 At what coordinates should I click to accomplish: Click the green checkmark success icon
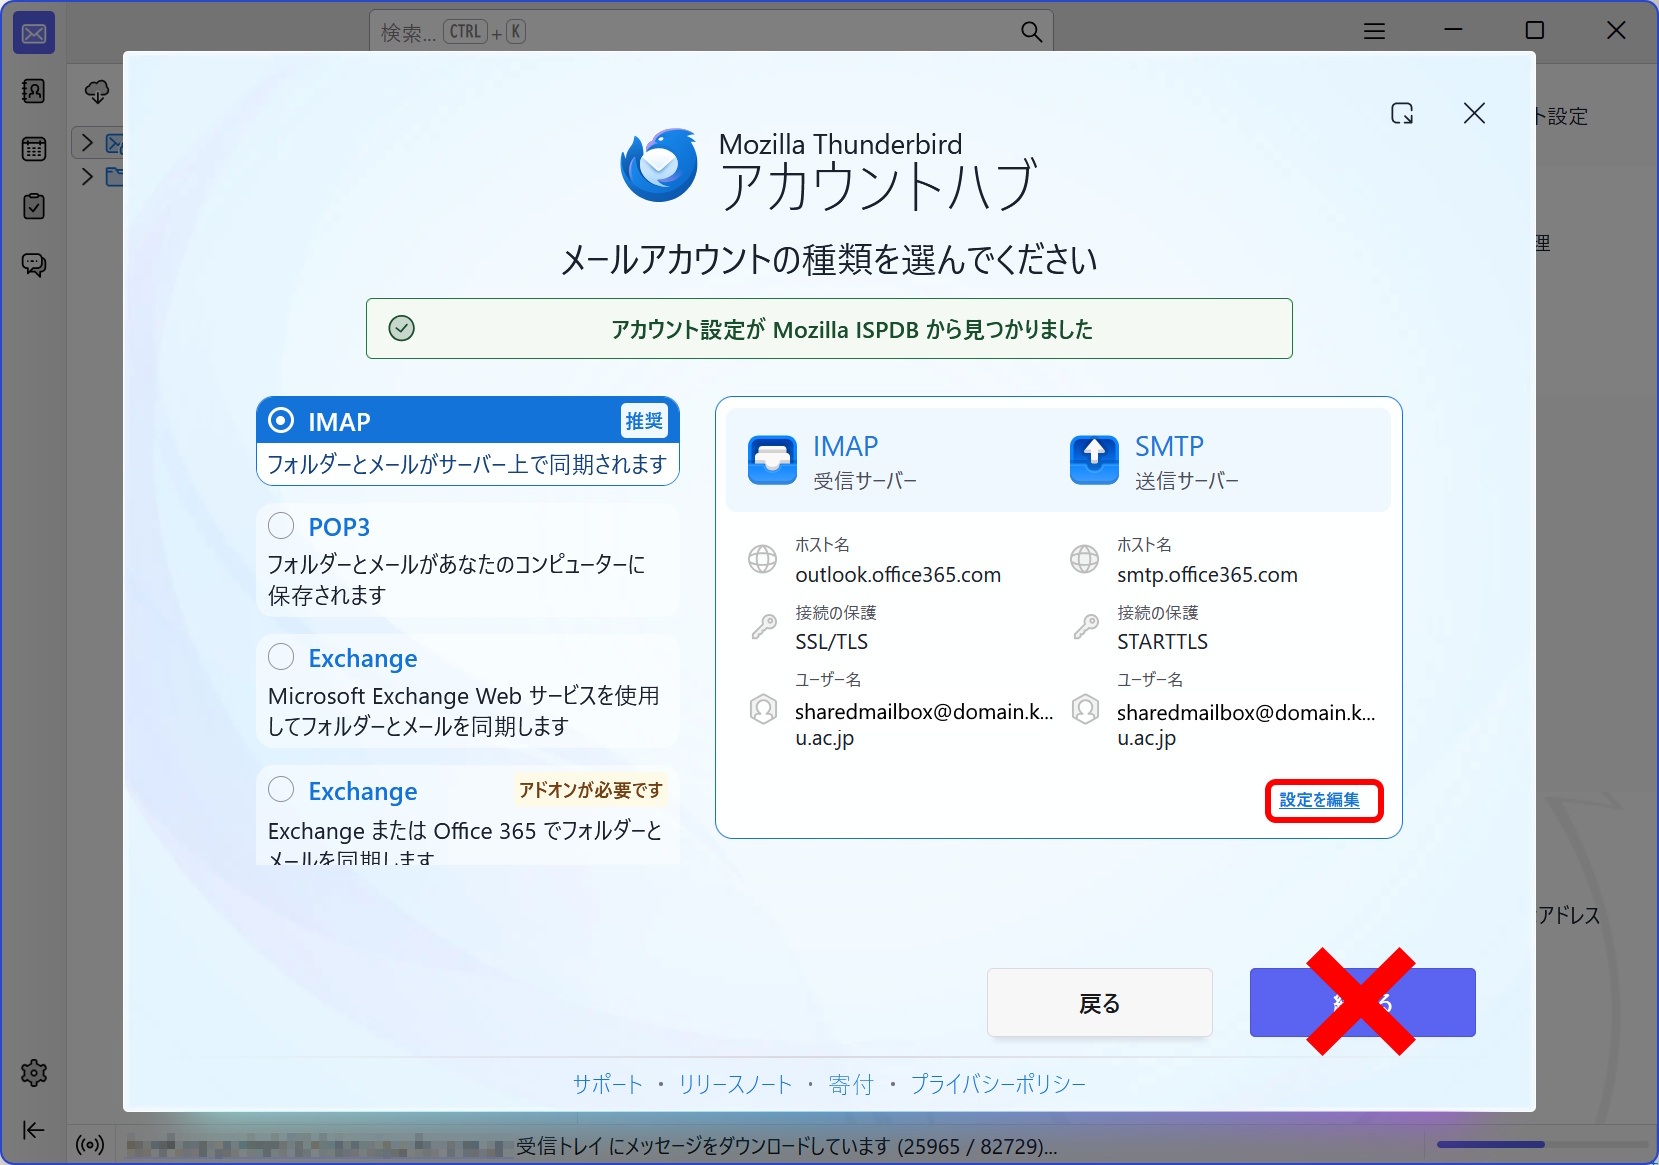(x=401, y=328)
